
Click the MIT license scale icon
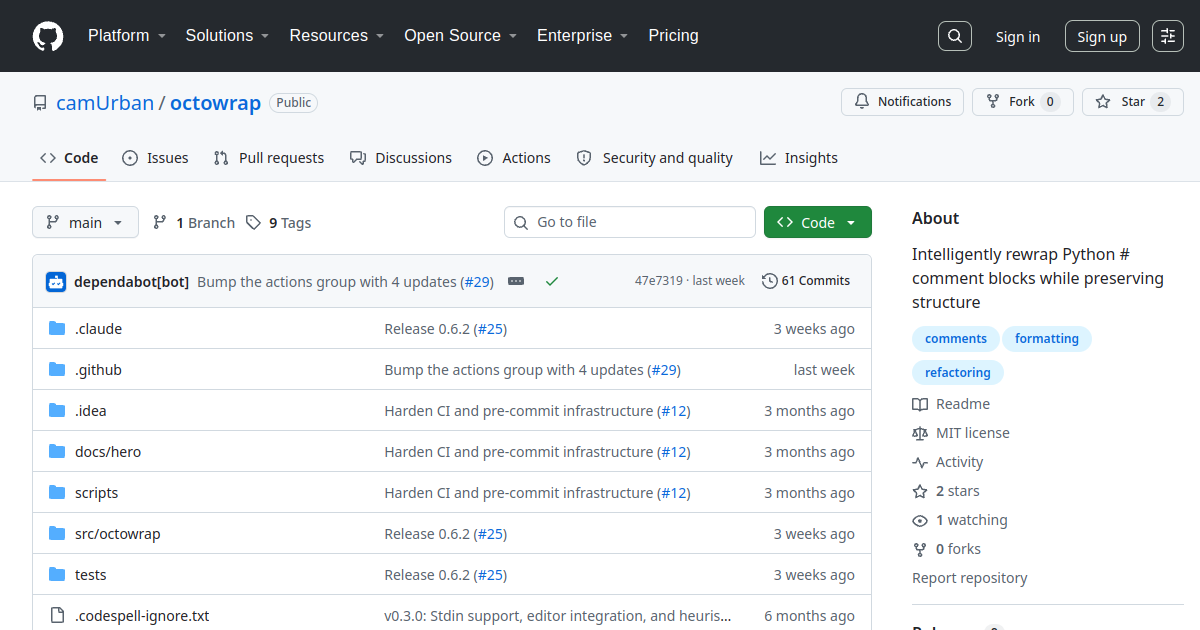tap(920, 434)
